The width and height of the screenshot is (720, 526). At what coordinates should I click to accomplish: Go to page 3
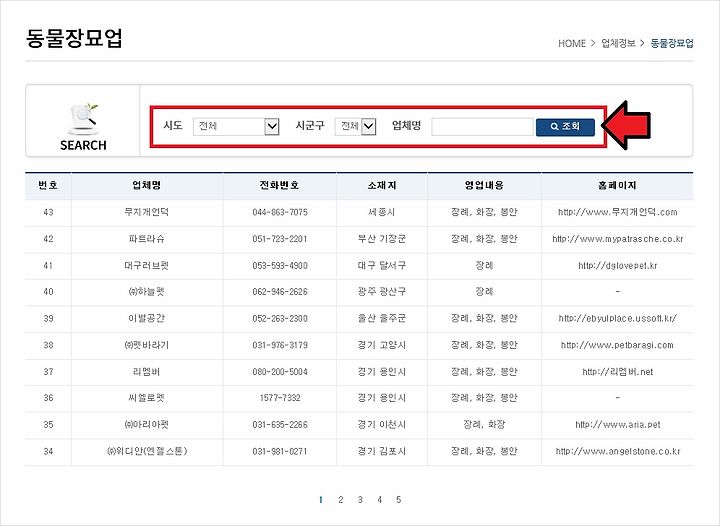point(360,499)
